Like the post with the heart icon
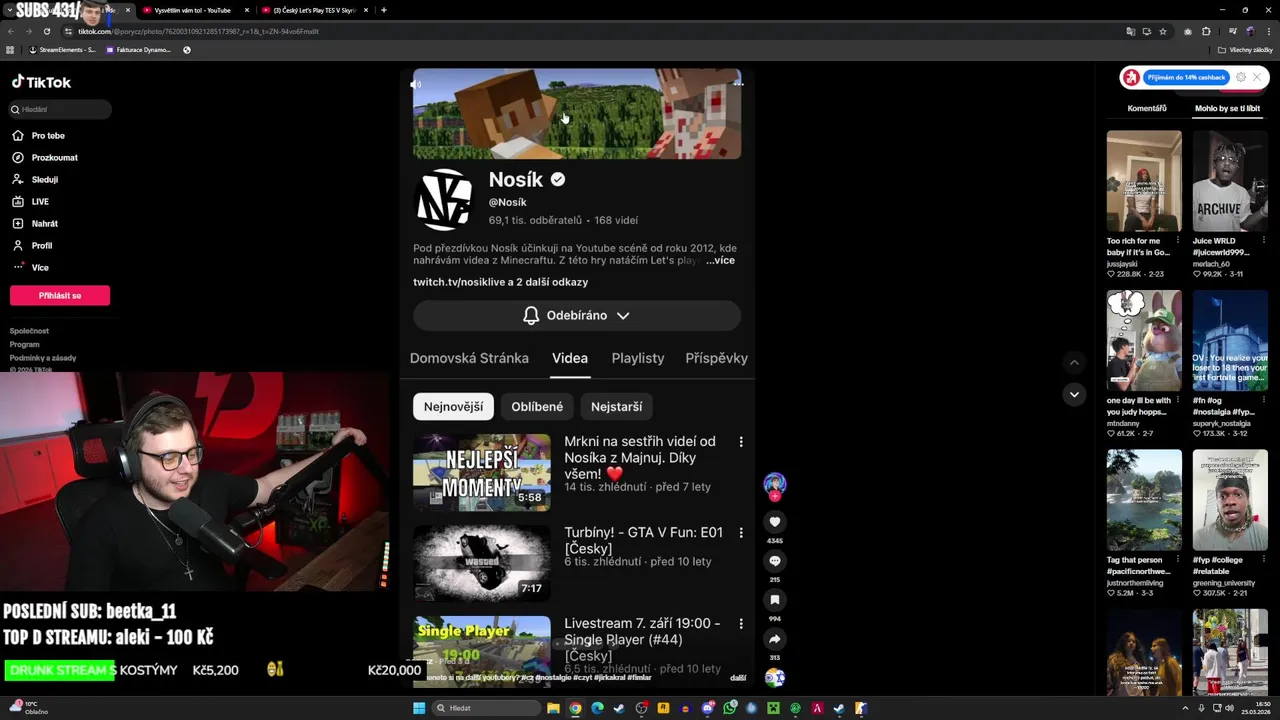The height and width of the screenshot is (720, 1280). coord(775,522)
